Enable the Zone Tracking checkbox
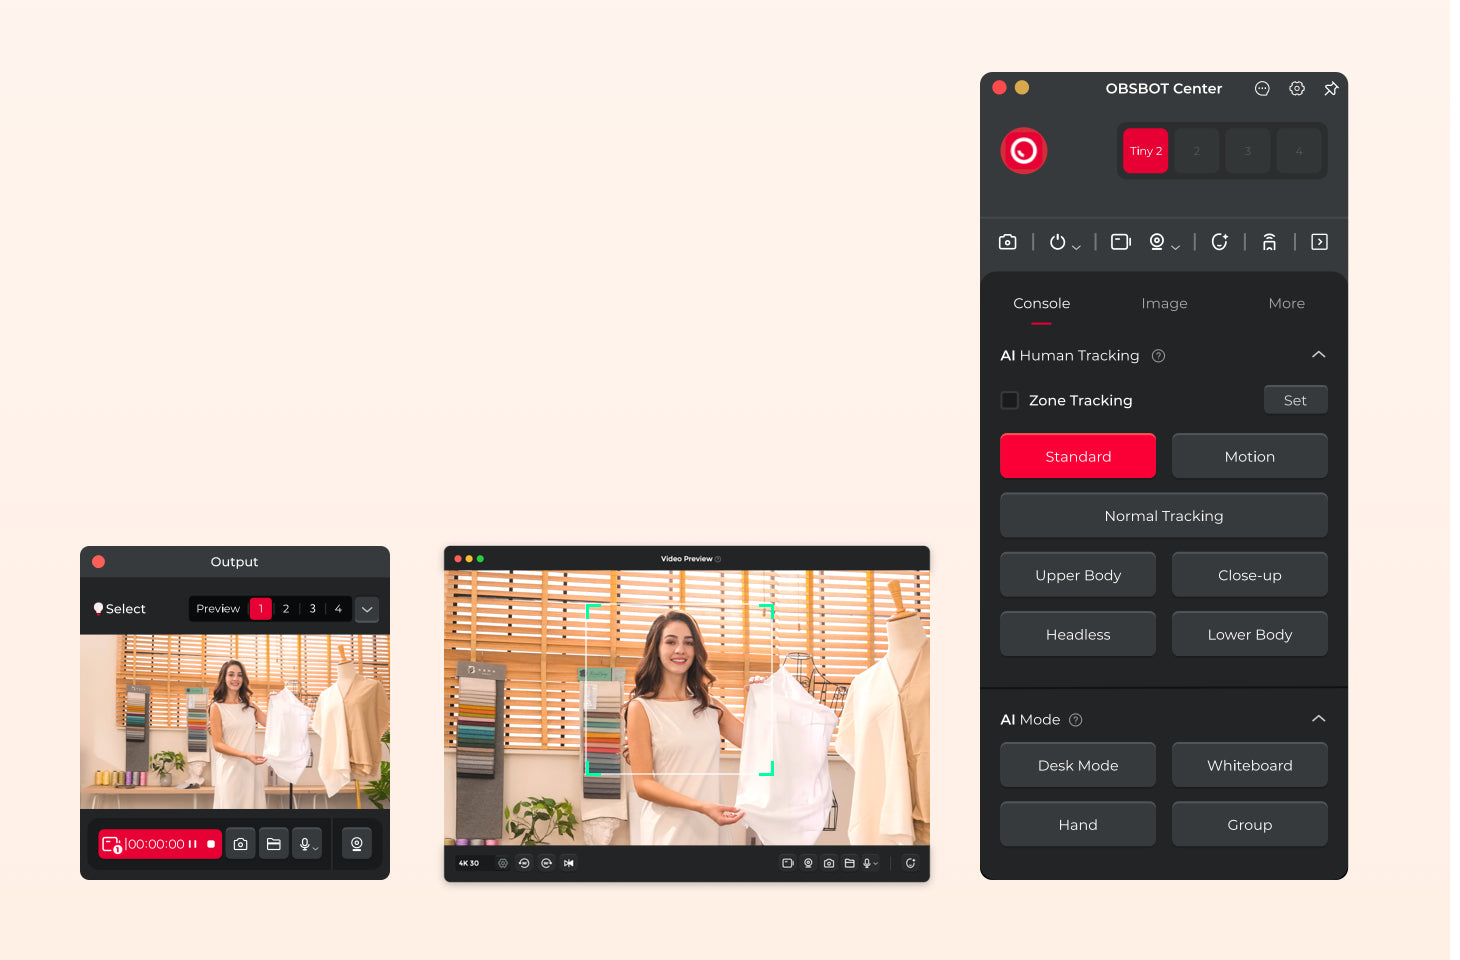The image size is (1460, 960). (1010, 400)
